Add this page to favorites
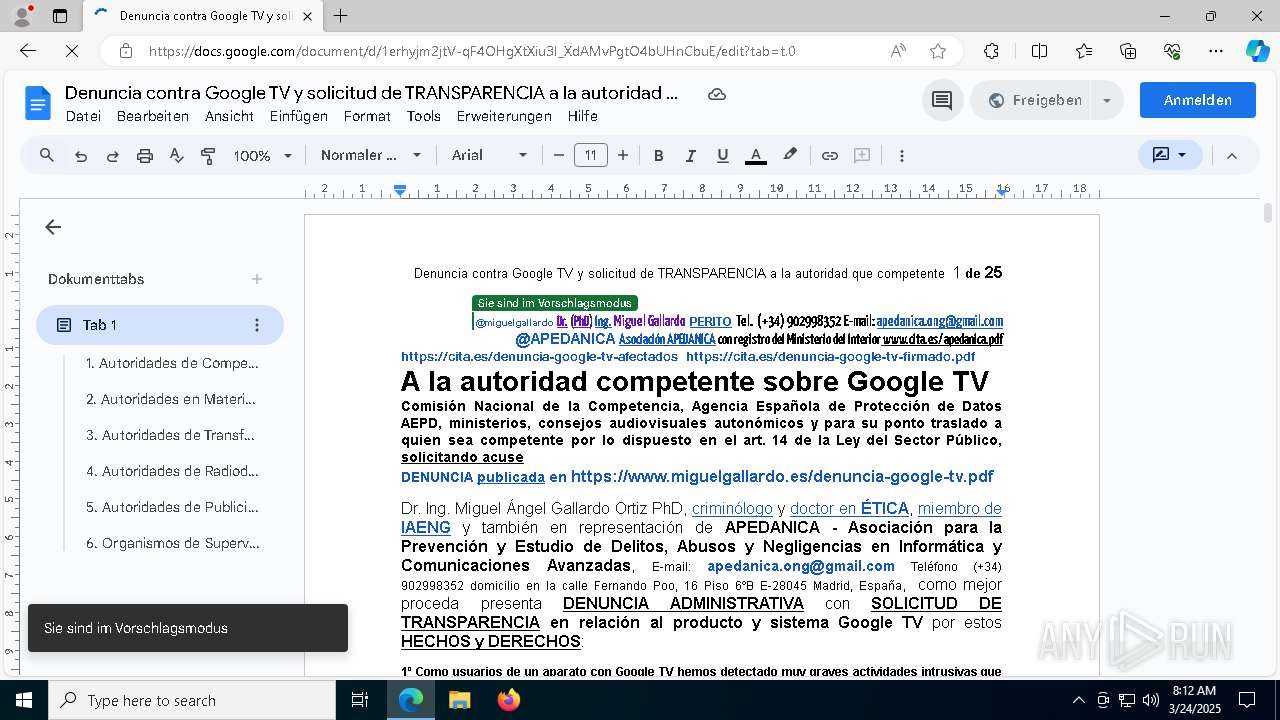The height and width of the screenshot is (720, 1280). (x=937, y=51)
